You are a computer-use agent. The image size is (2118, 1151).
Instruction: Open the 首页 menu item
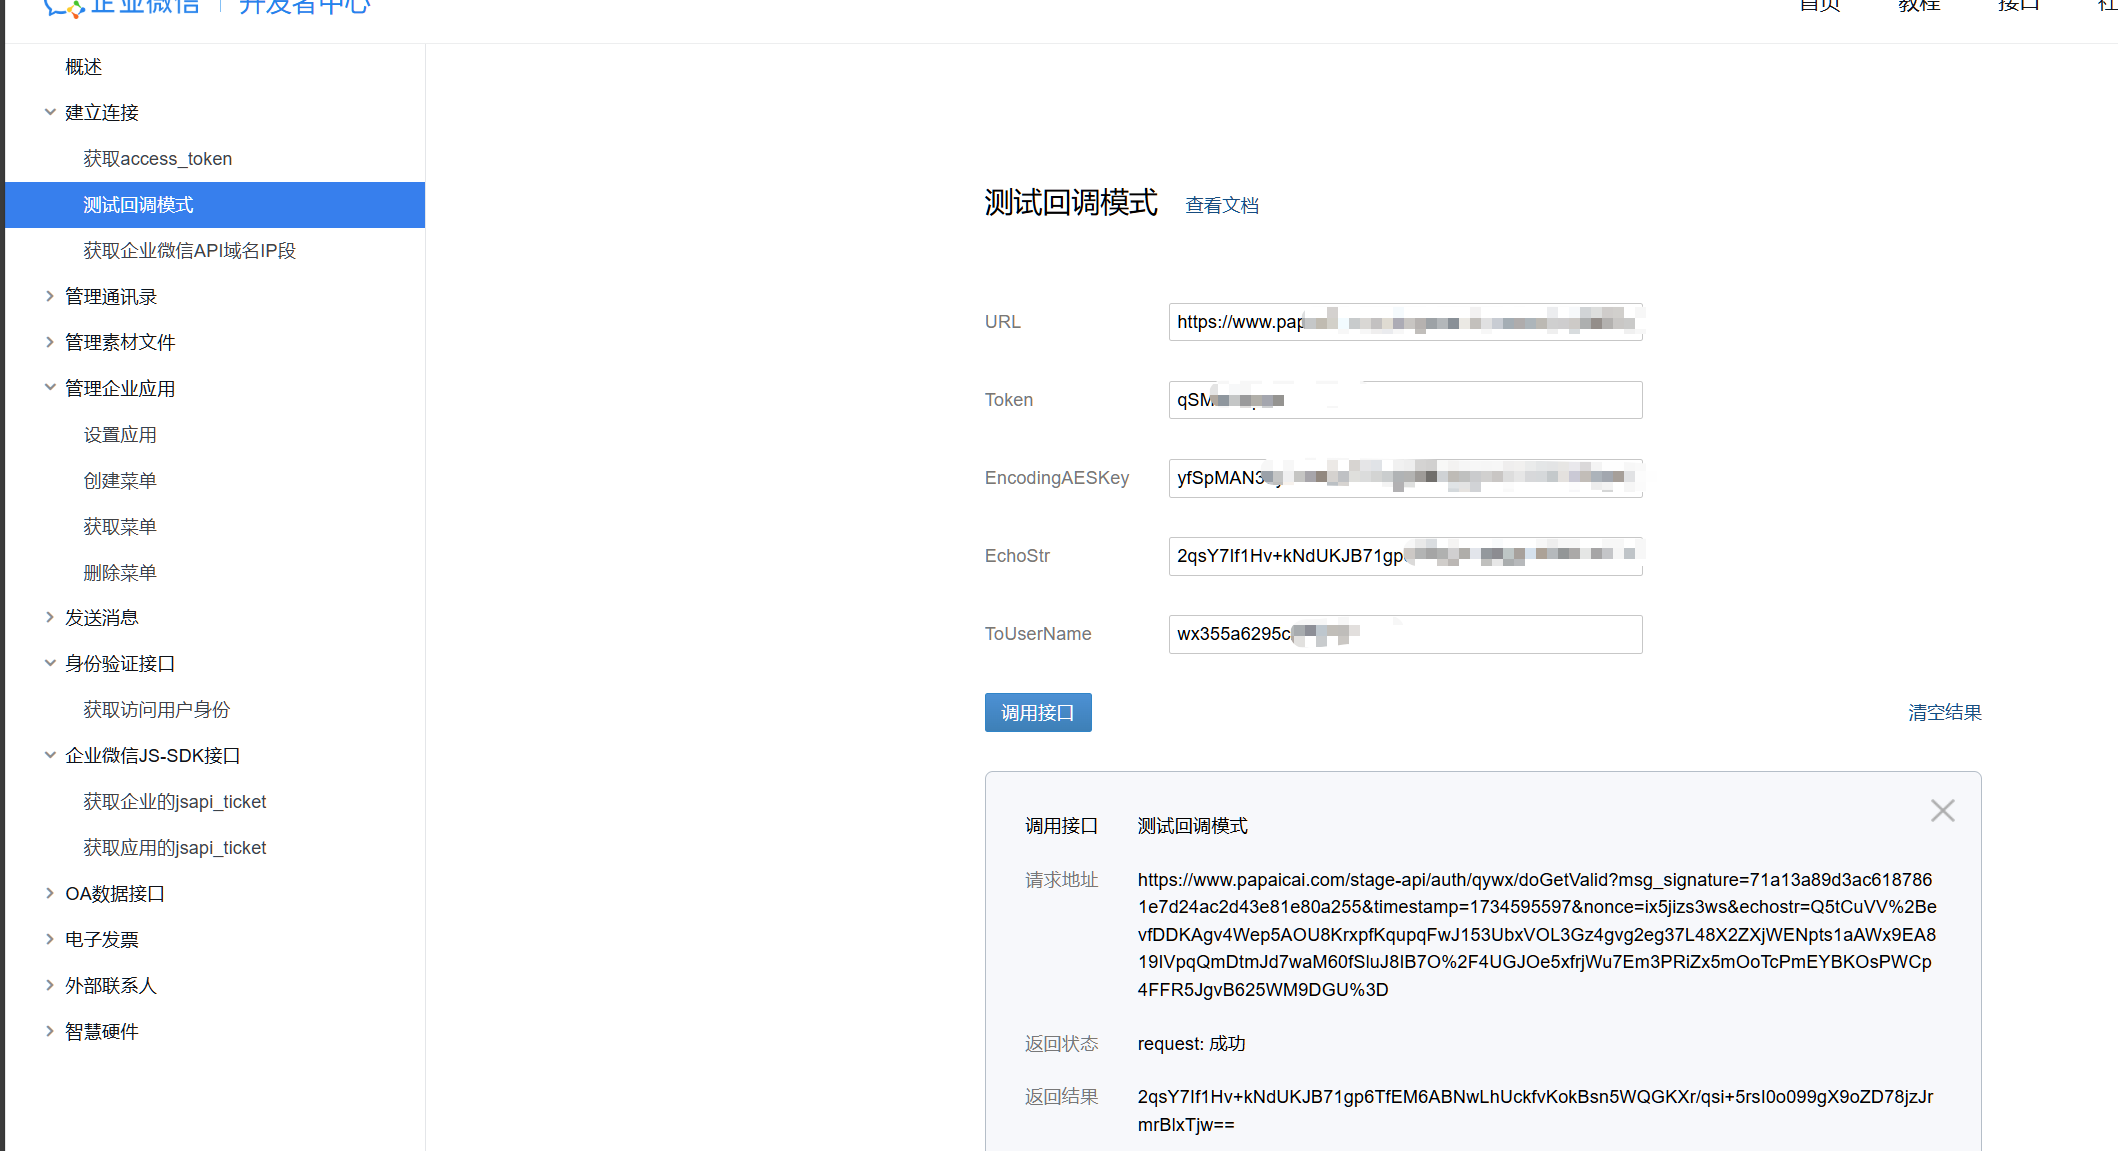[1819, 5]
